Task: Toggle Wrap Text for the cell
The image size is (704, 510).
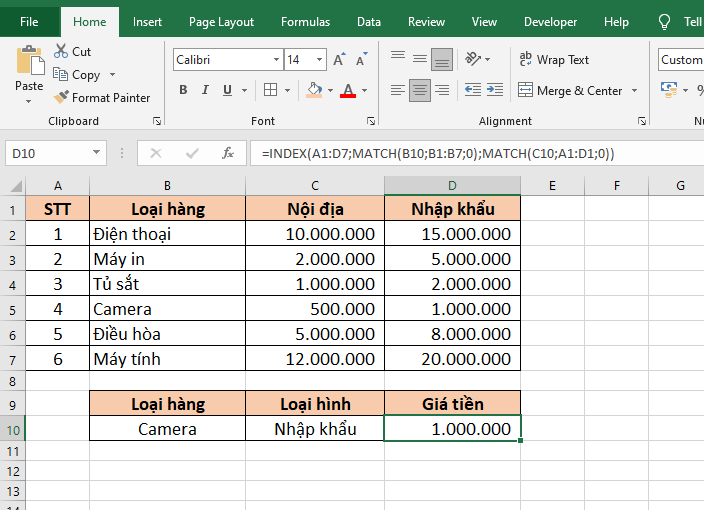Action: [554, 60]
